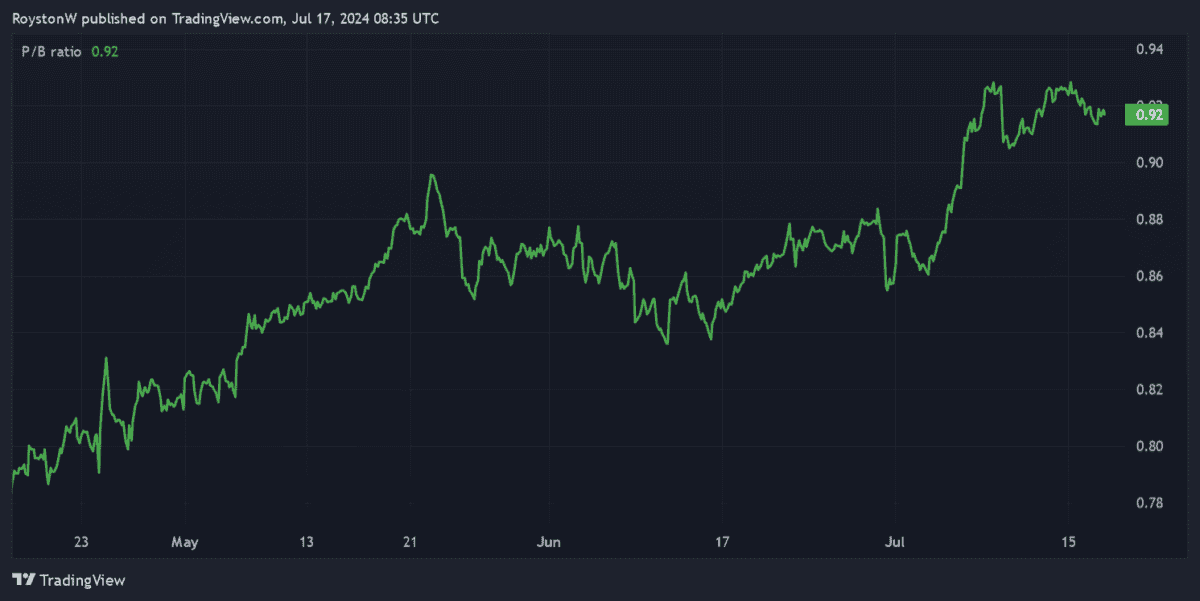Toggle the 0.92 price label highlight

pos(1148,115)
